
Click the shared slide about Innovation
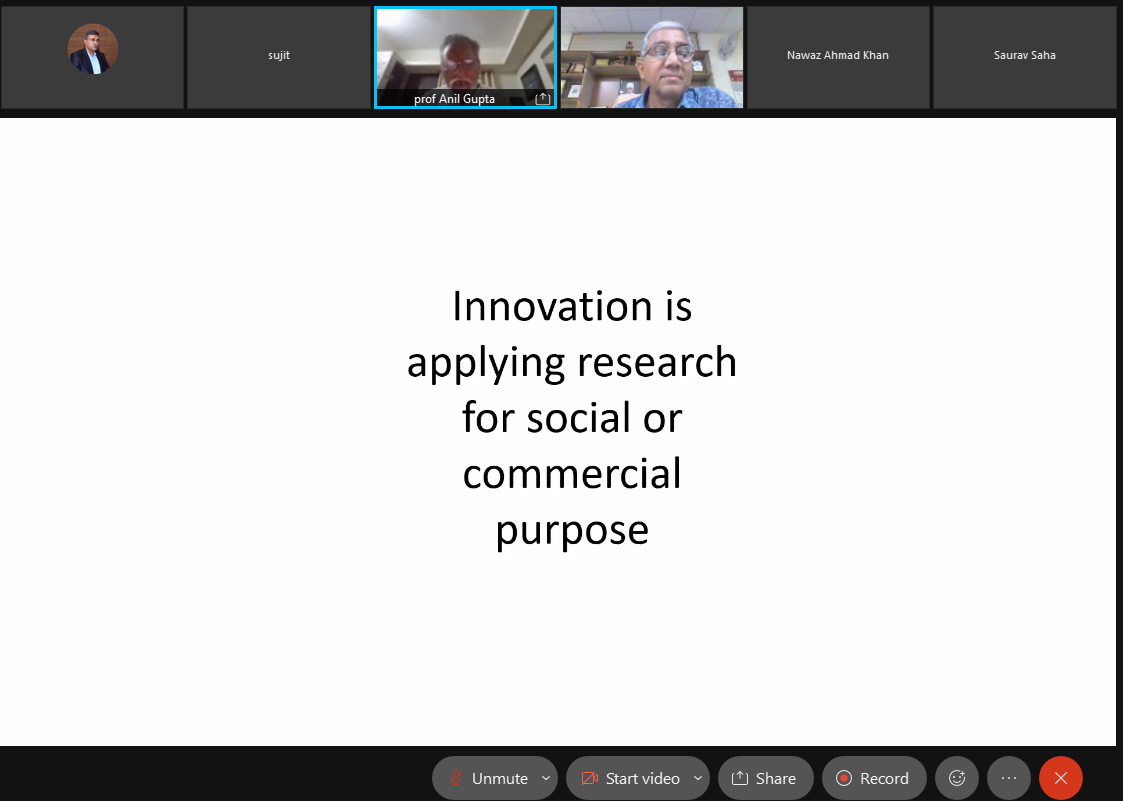point(571,417)
